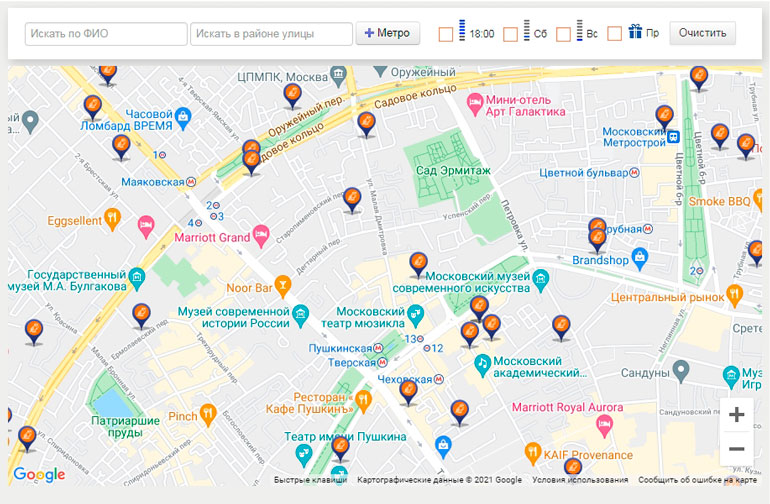Open 'Условия использования' link
Viewport: 770px width, 504px height.
(x=580, y=480)
